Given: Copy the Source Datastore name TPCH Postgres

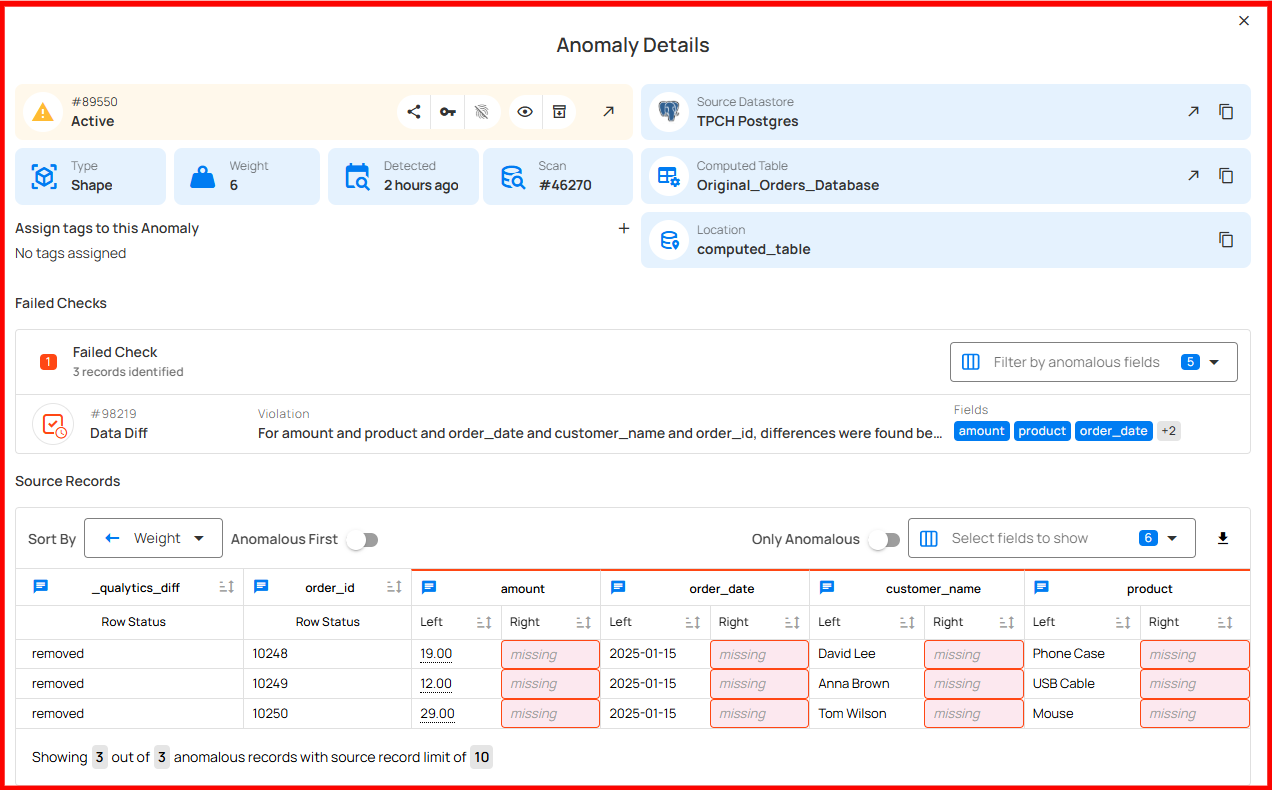Looking at the screenshot, I should coord(1226,112).
